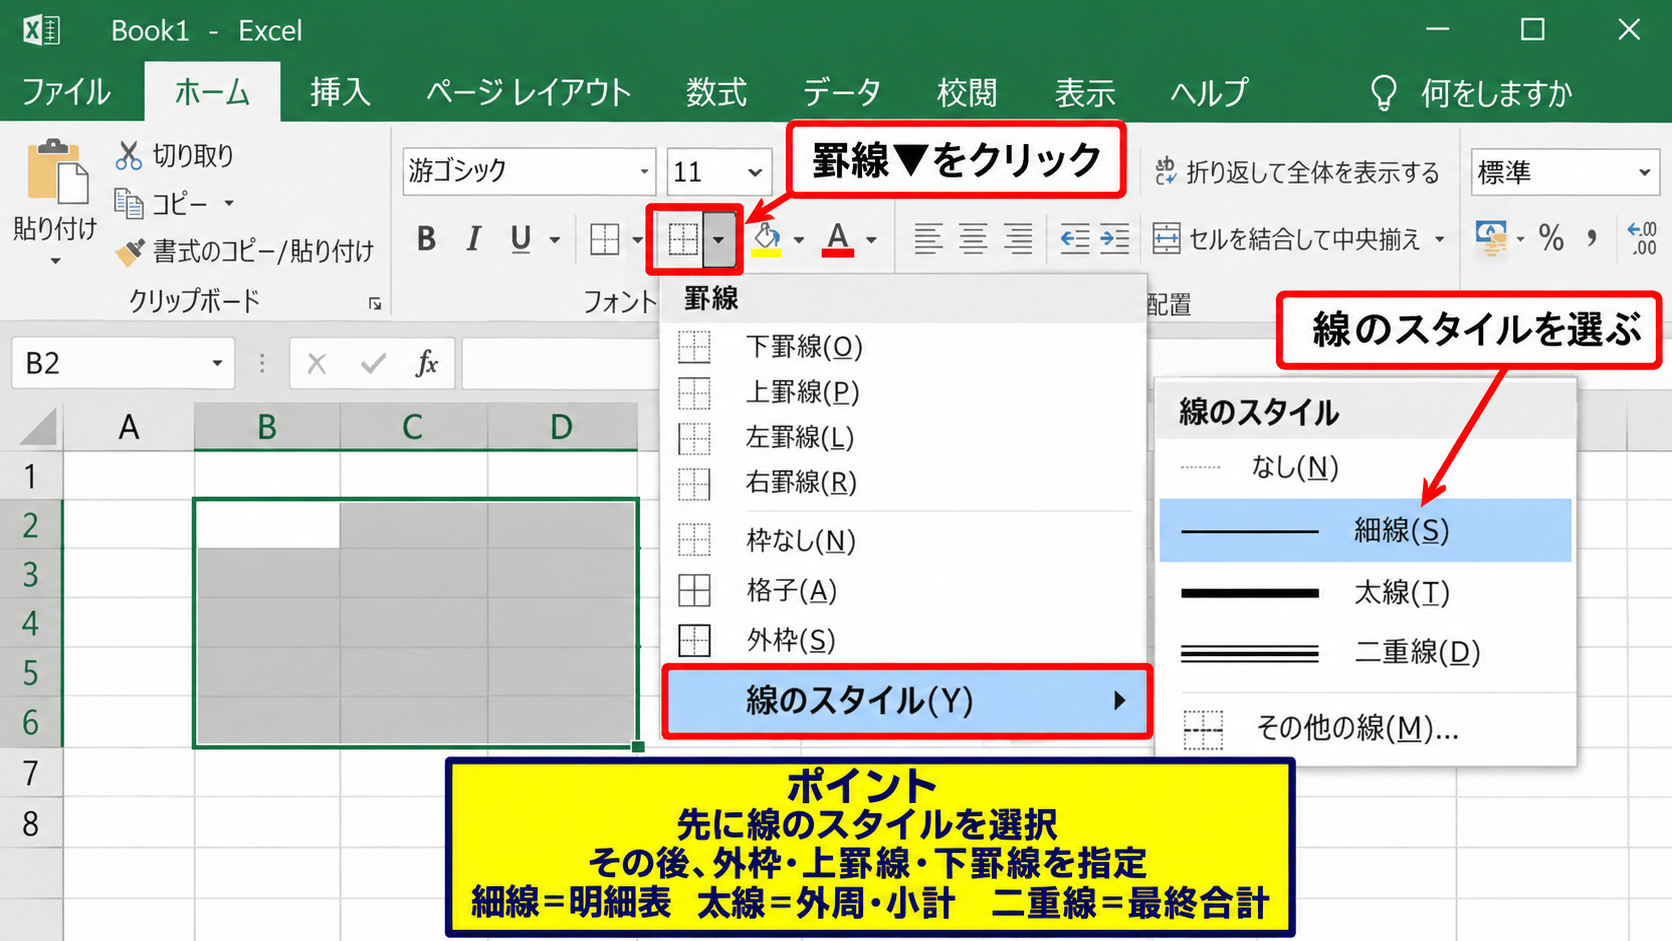Select 細線(S) thin line style
The width and height of the screenshot is (1672, 941).
pos(1366,530)
